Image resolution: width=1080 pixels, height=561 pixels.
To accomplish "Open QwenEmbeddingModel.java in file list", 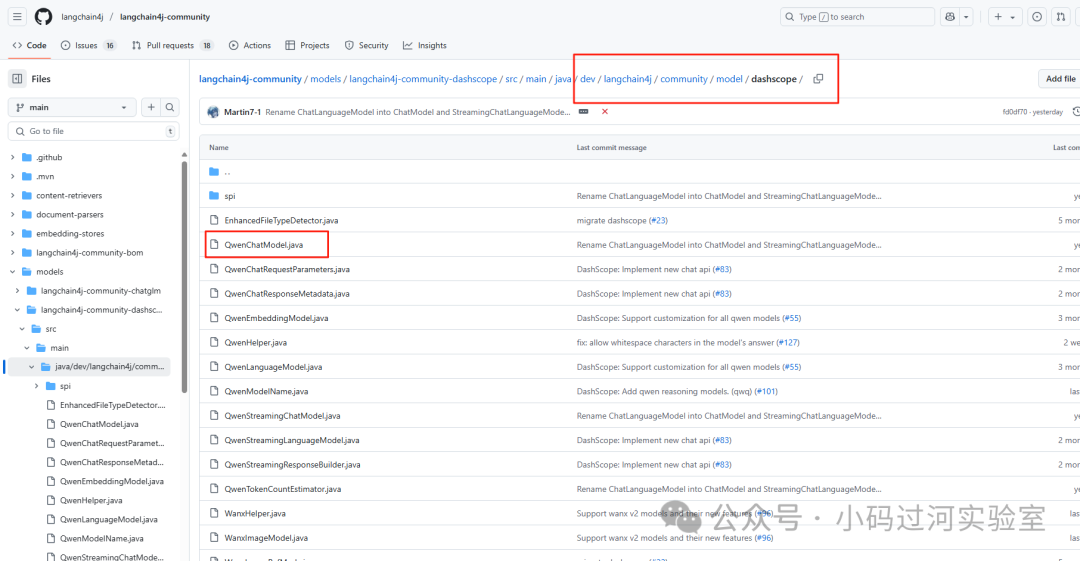I will (x=276, y=318).
